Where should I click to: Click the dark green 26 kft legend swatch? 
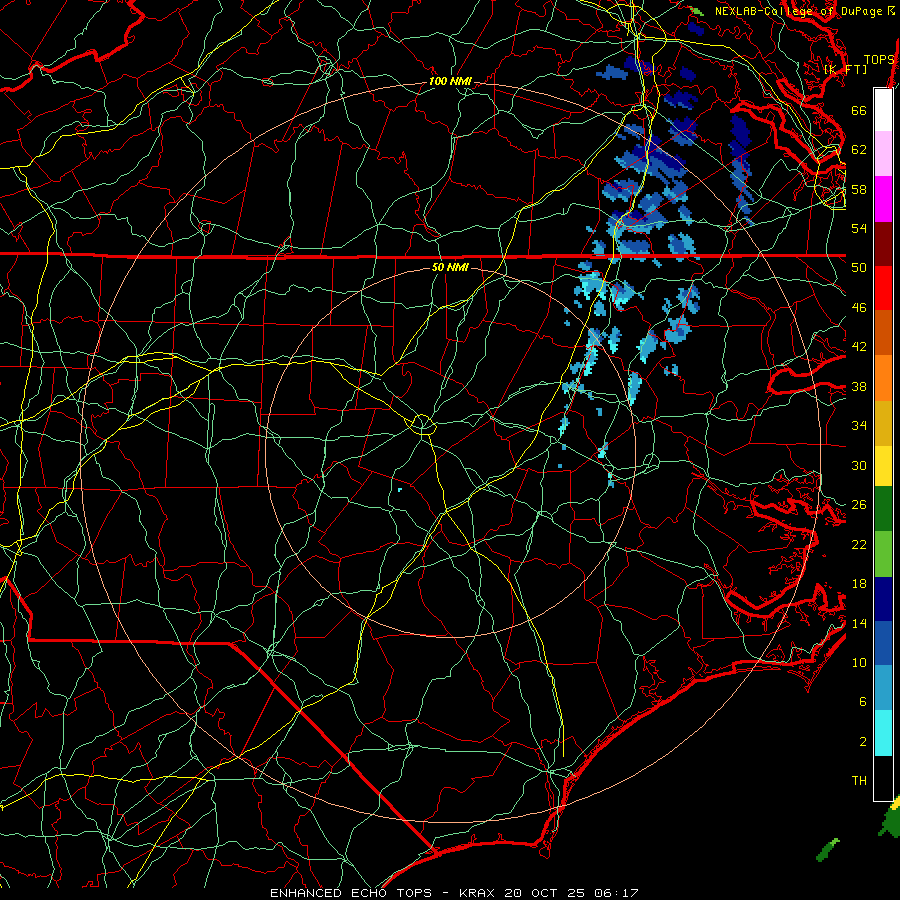tap(883, 509)
